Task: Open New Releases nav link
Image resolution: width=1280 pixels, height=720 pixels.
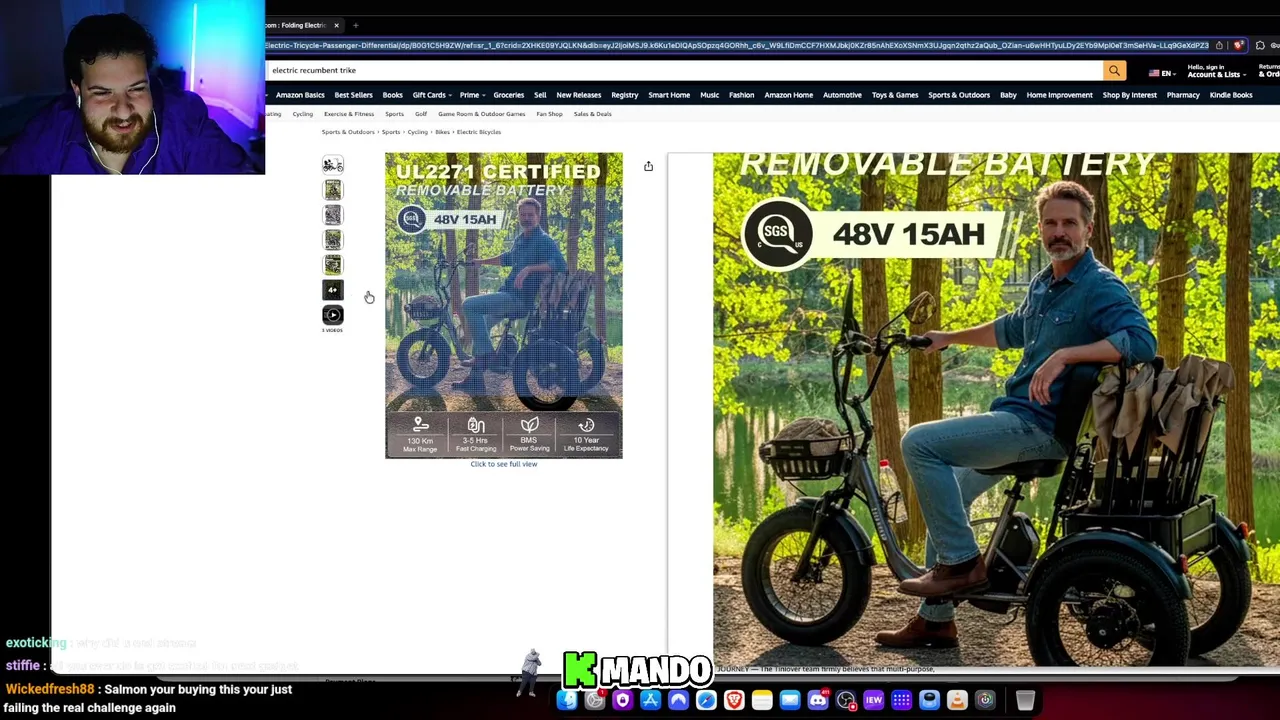Action: point(578,95)
